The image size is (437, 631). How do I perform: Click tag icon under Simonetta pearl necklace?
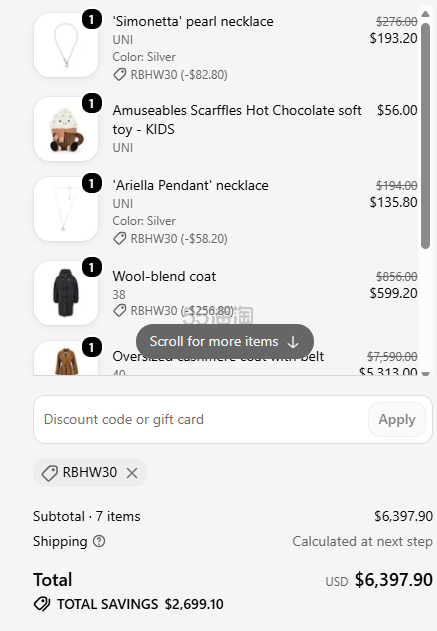pyautogui.click(x=120, y=74)
